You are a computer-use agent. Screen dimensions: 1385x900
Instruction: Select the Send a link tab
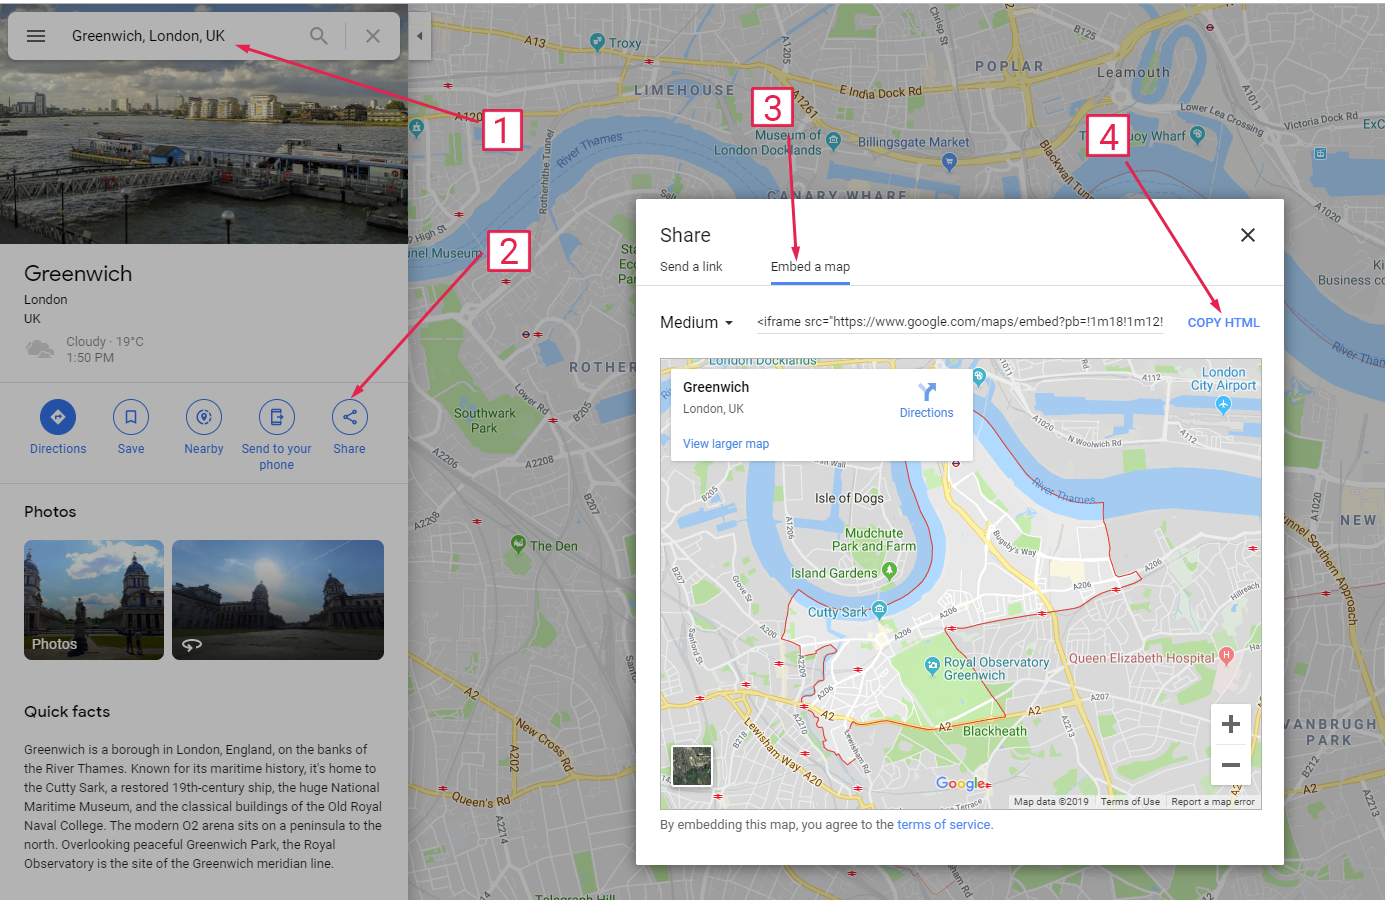point(691,266)
